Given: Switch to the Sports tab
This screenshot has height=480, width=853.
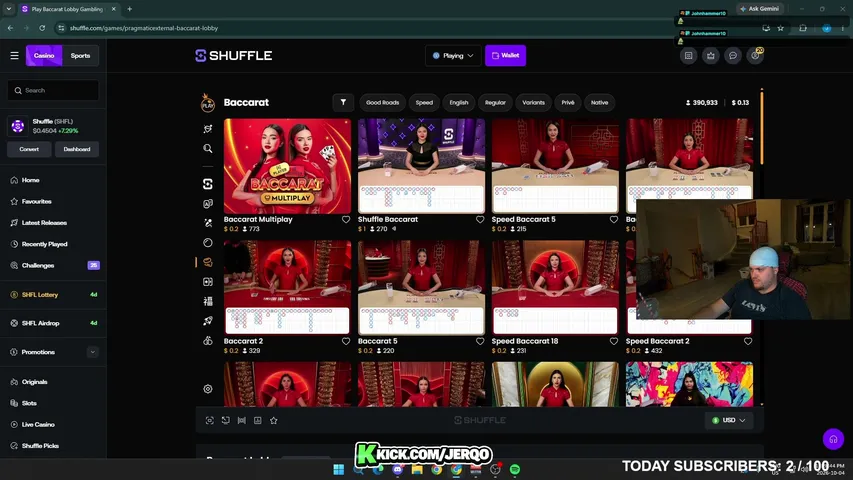Looking at the screenshot, I should [x=81, y=56].
